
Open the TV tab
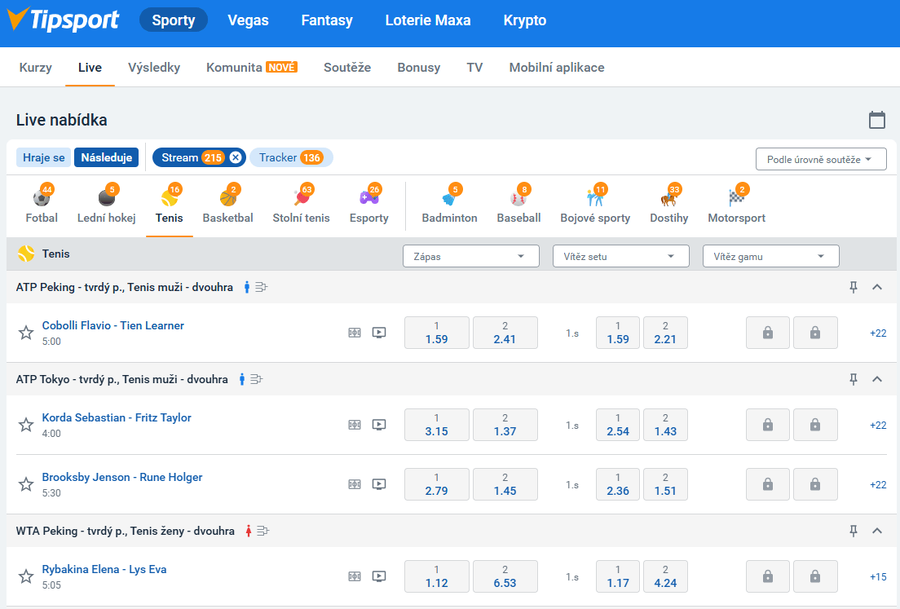tap(475, 67)
